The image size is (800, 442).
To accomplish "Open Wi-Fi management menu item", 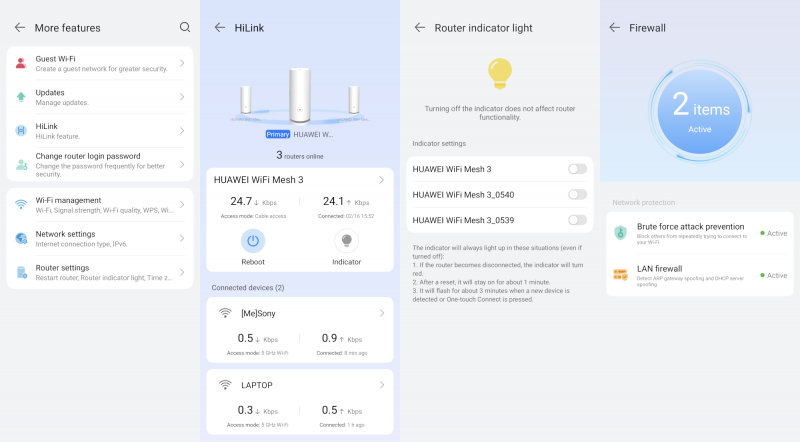I will pyautogui.click(x=100, y=205).
